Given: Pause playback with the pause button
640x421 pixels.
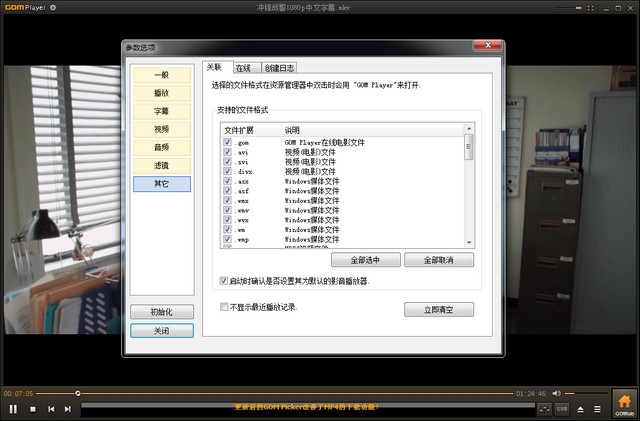Looking at the screenshot, I should (x=13, y=409).
